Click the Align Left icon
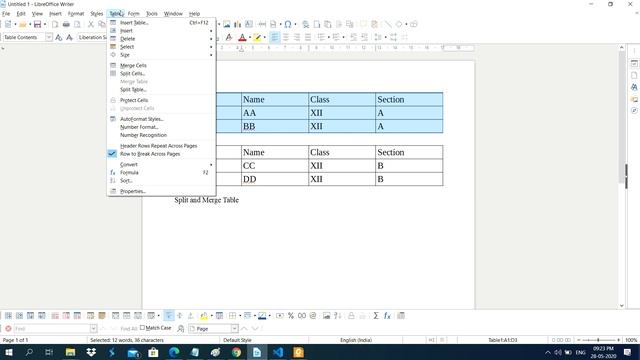The height and width of the screenshot is (360, 640). coord(275,38)
